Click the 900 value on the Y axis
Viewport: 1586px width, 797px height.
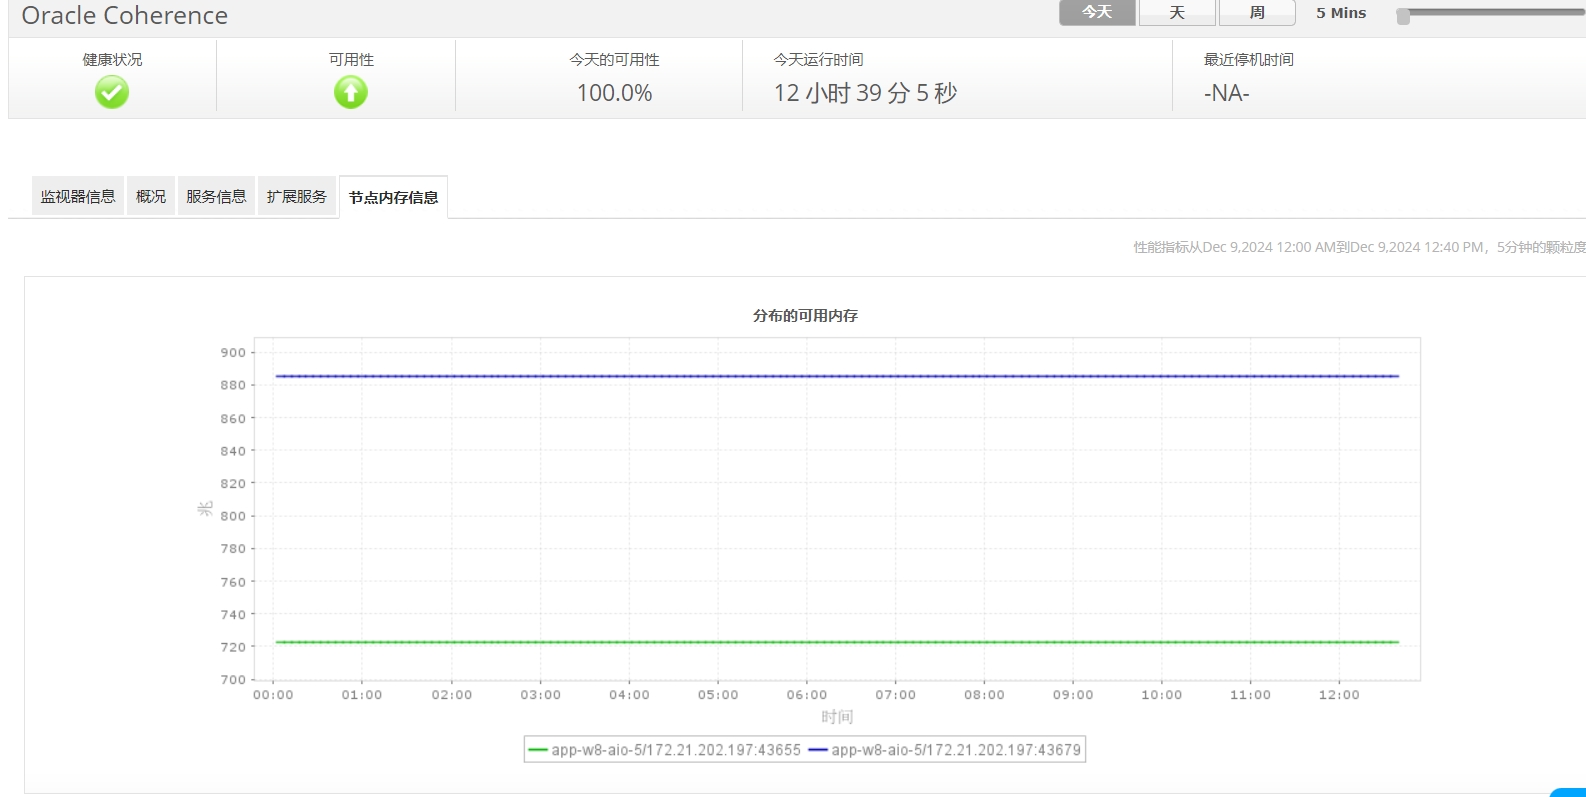pyautogui.click(x=233, y=352)
